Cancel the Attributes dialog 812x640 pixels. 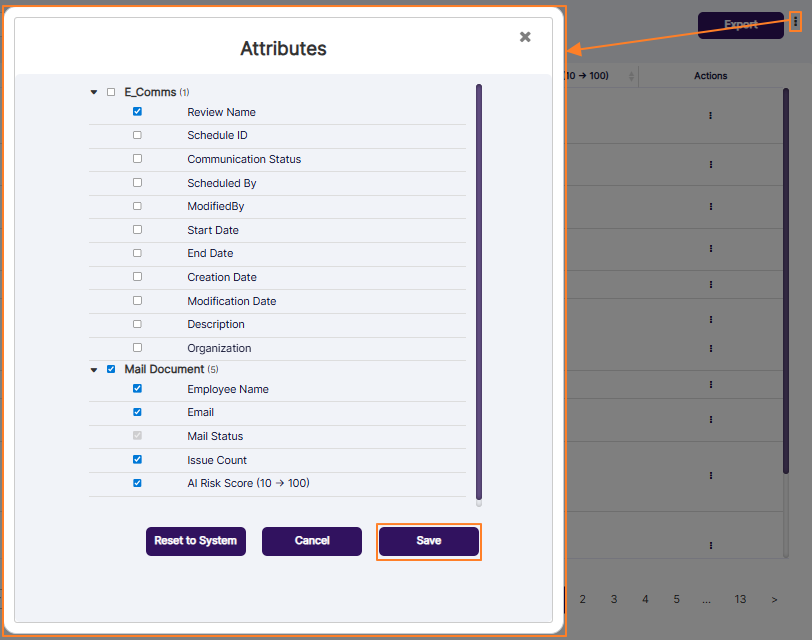pyautogui.click(x=311, y=540)
